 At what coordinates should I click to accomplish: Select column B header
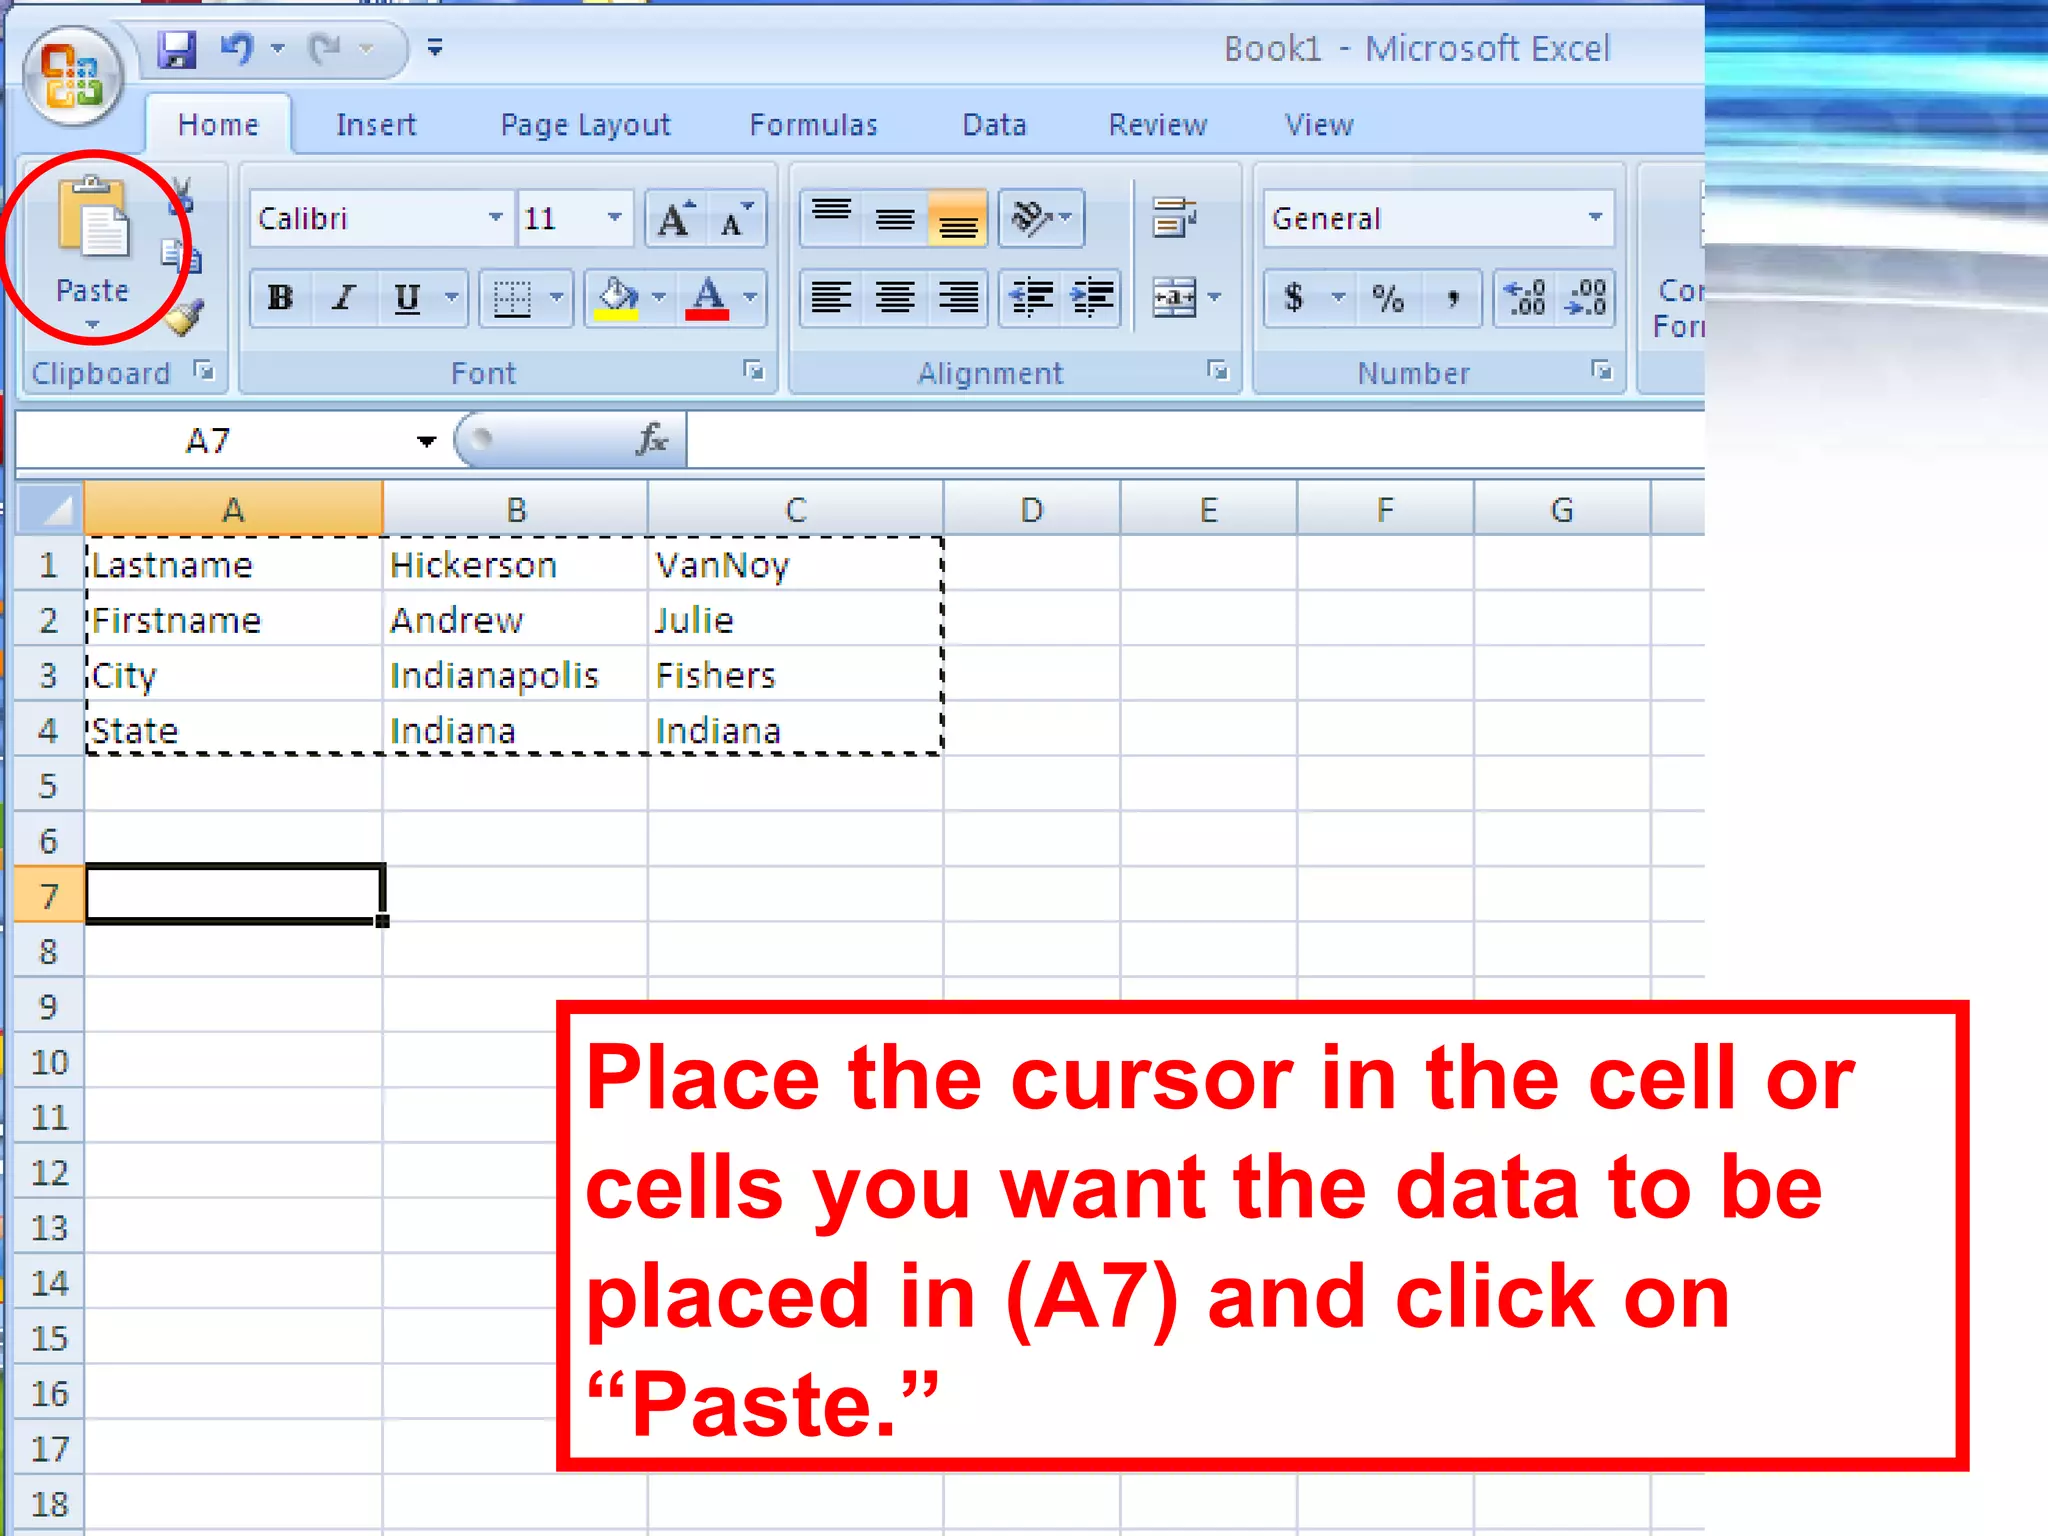[516, 509]
